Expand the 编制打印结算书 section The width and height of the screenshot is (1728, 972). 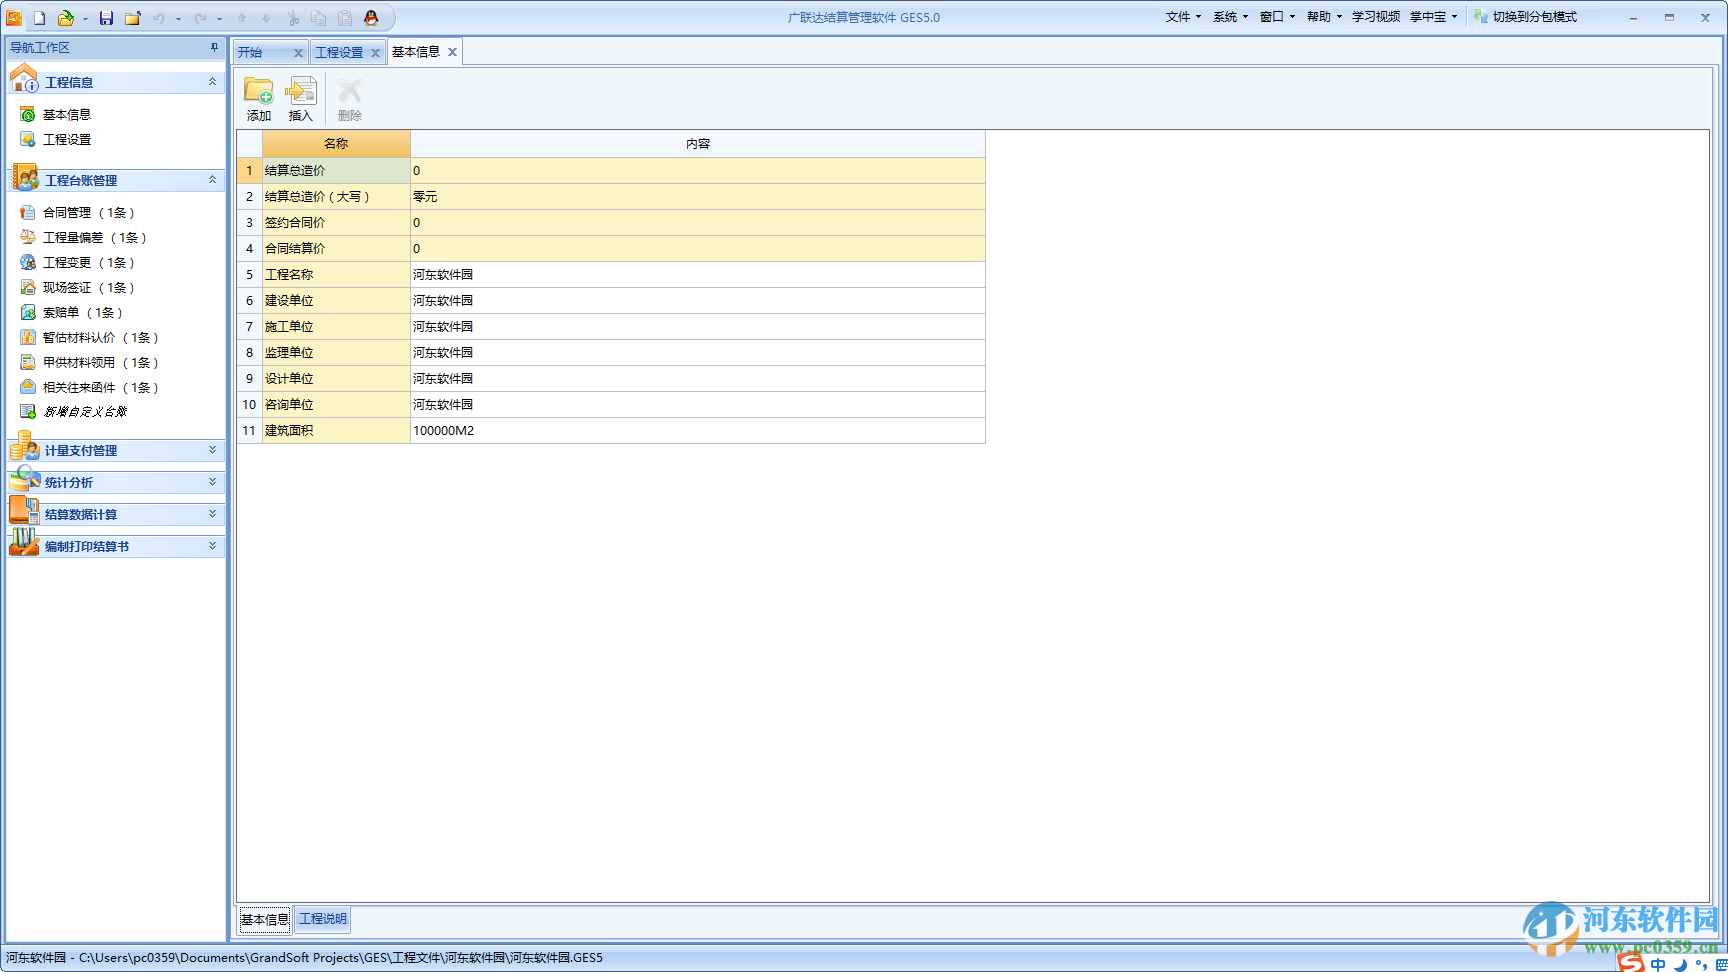[x=212, y=546]
